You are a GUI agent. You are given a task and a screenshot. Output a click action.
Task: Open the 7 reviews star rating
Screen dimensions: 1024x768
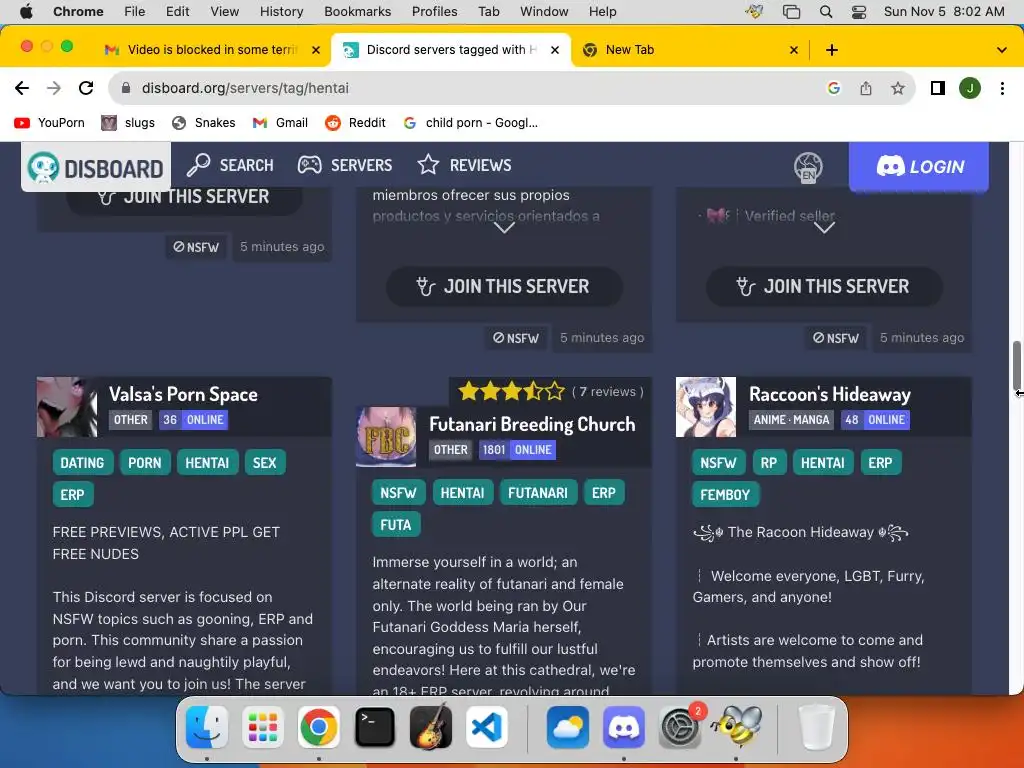pos(550,392)
